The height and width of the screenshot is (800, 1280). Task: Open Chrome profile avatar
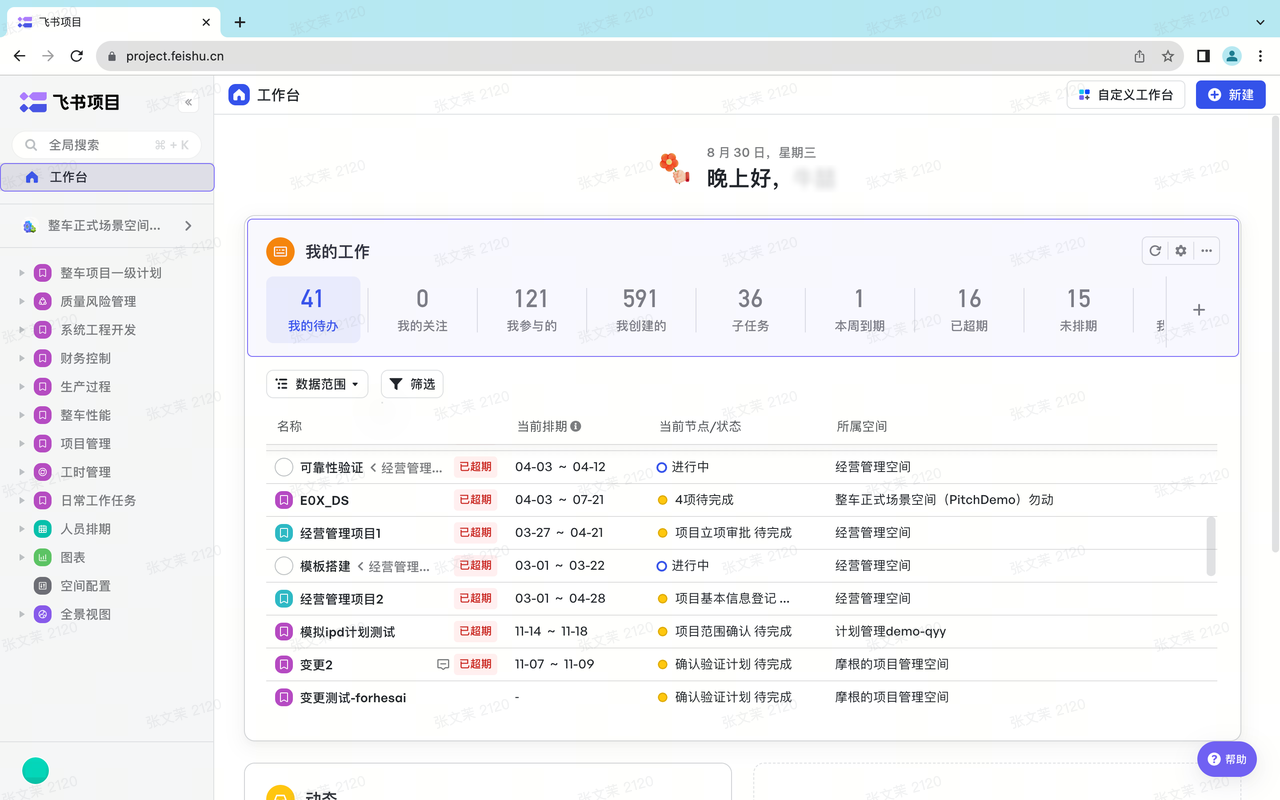[x=1232, y=56]
